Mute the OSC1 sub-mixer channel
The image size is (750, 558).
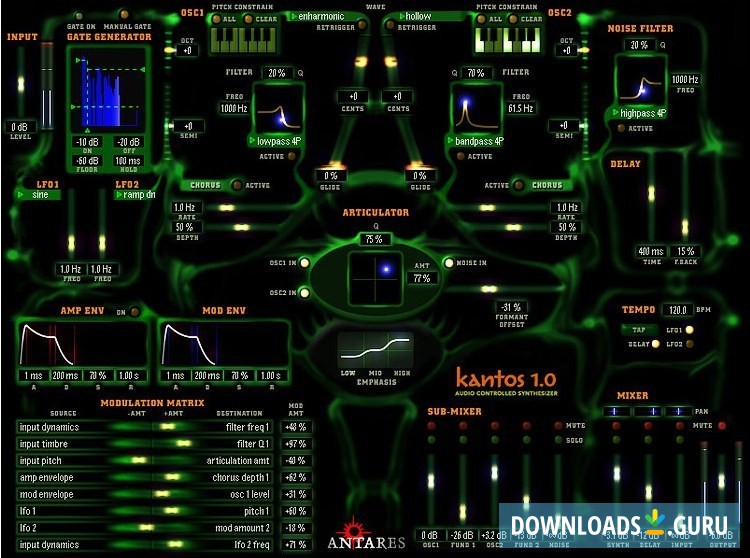point(431,425)
